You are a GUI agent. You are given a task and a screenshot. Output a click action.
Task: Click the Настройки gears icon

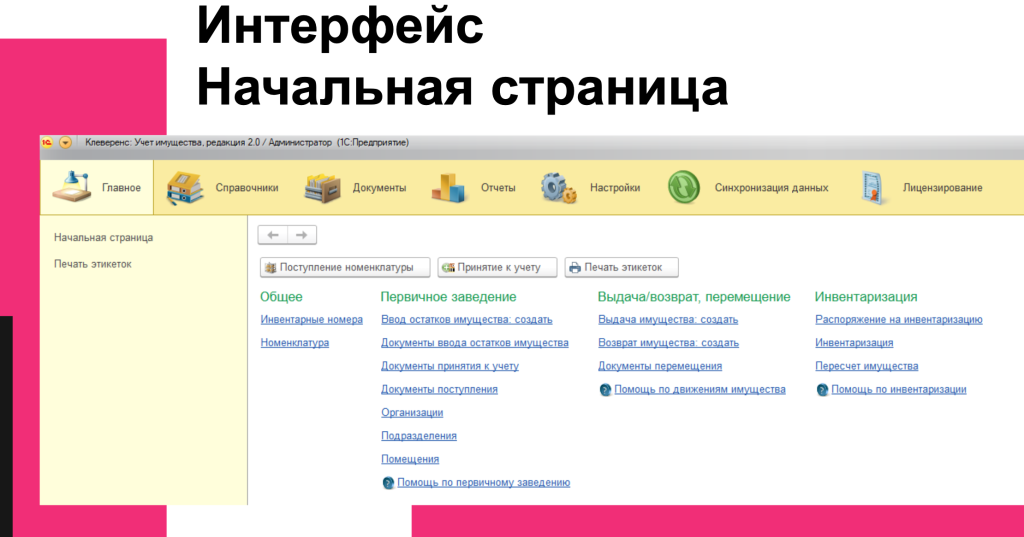(559, 187)
